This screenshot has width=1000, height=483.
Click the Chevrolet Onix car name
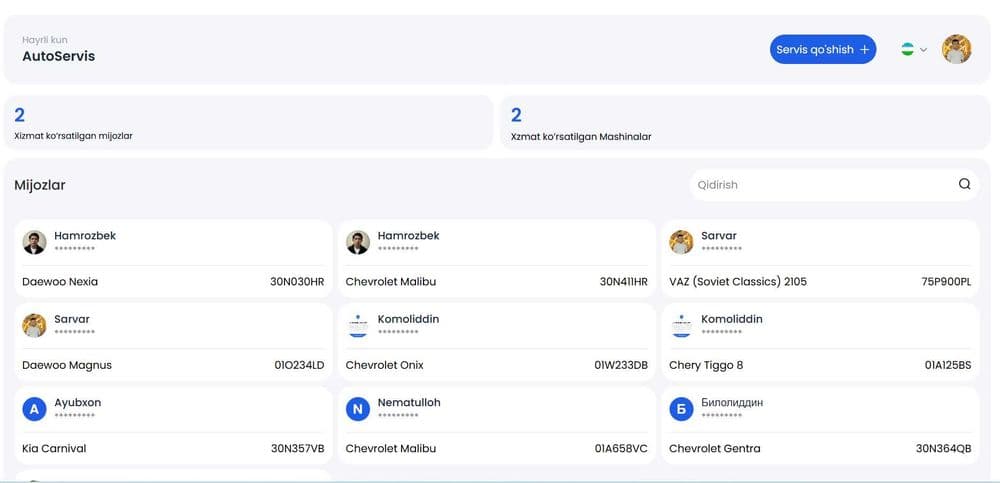[385, 365]
